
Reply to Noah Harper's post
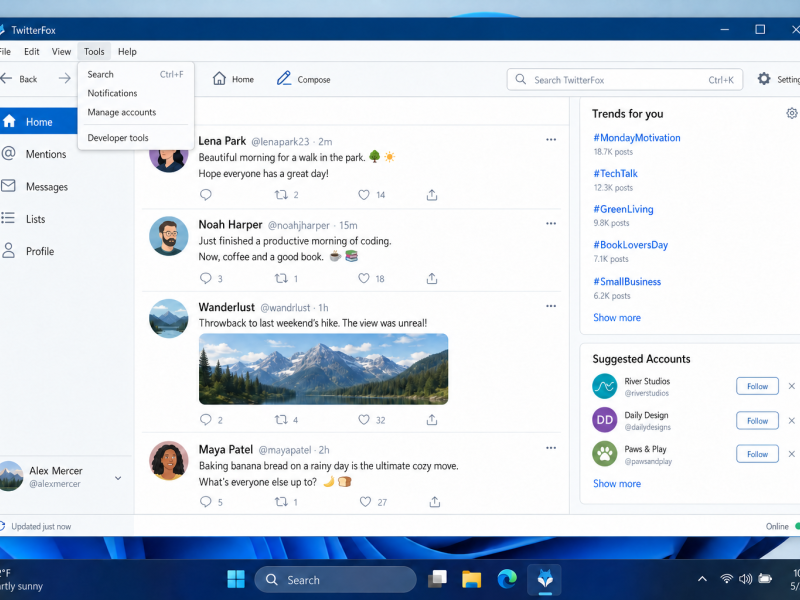point(206,278)
